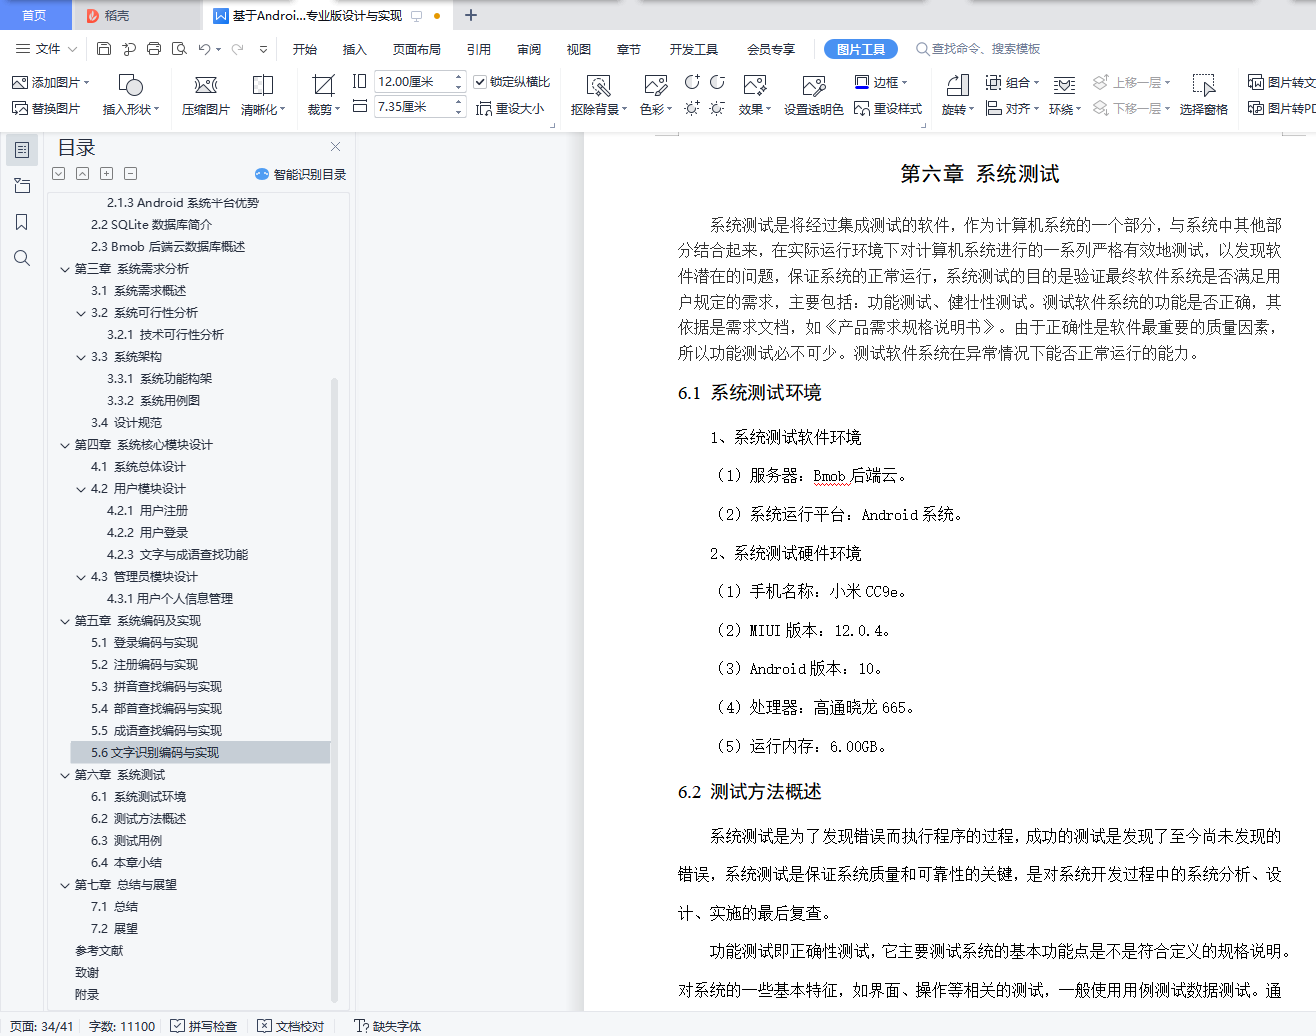Viewport: 1316px width, 1036px height.
Task: Click 设置透明色 (Set Transparent Color)
Action: (813, 95)
